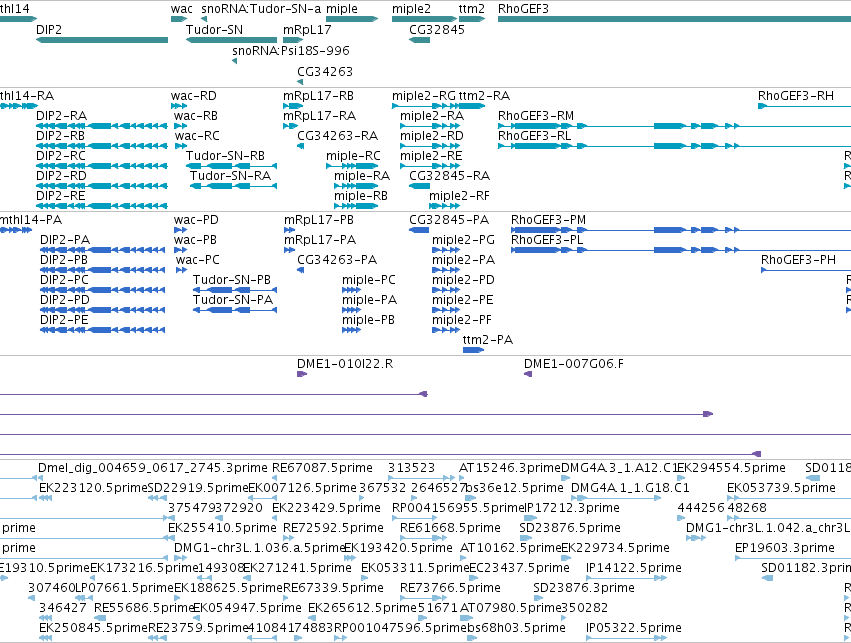Select the IP14122.5prime EST label

point(634,568)
